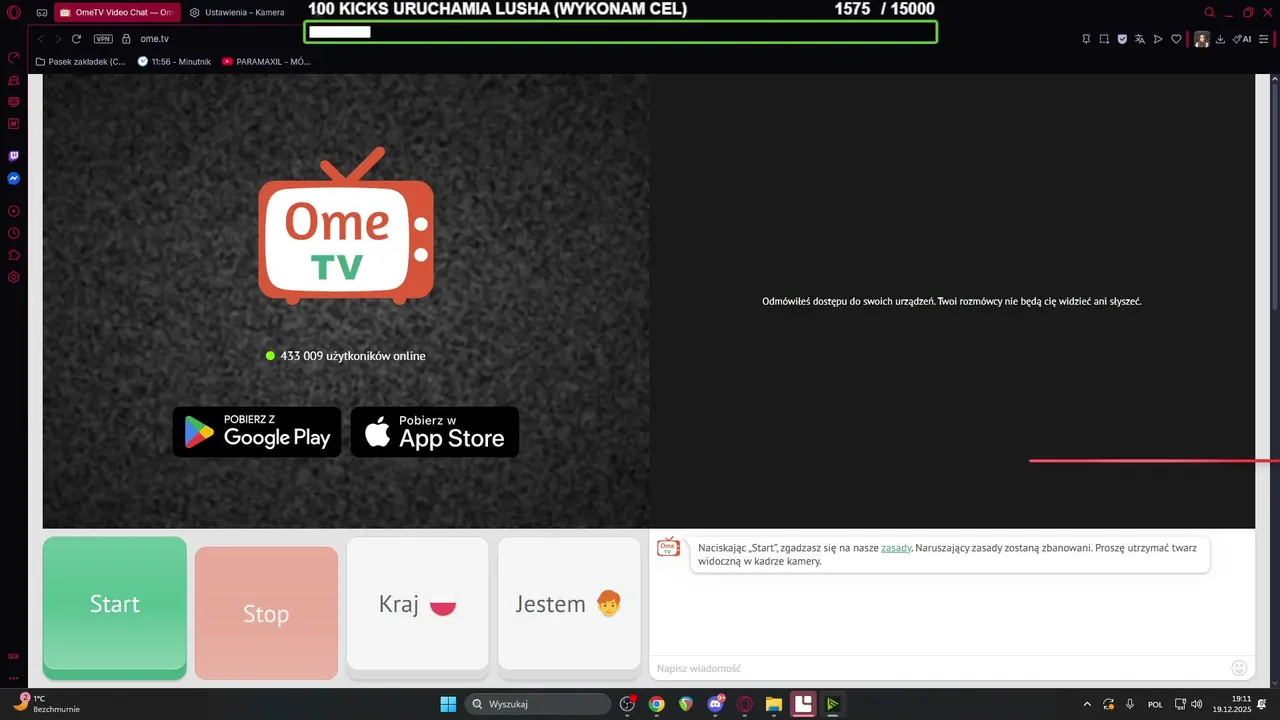Open Messenger in the Opera sidebar
The width and height of the screenshot is (1280, 720).
[x=14, y=179]
